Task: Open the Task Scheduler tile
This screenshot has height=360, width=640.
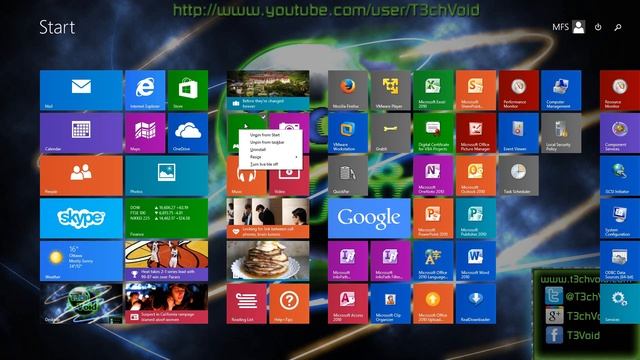Action: [x=518, y=176]
